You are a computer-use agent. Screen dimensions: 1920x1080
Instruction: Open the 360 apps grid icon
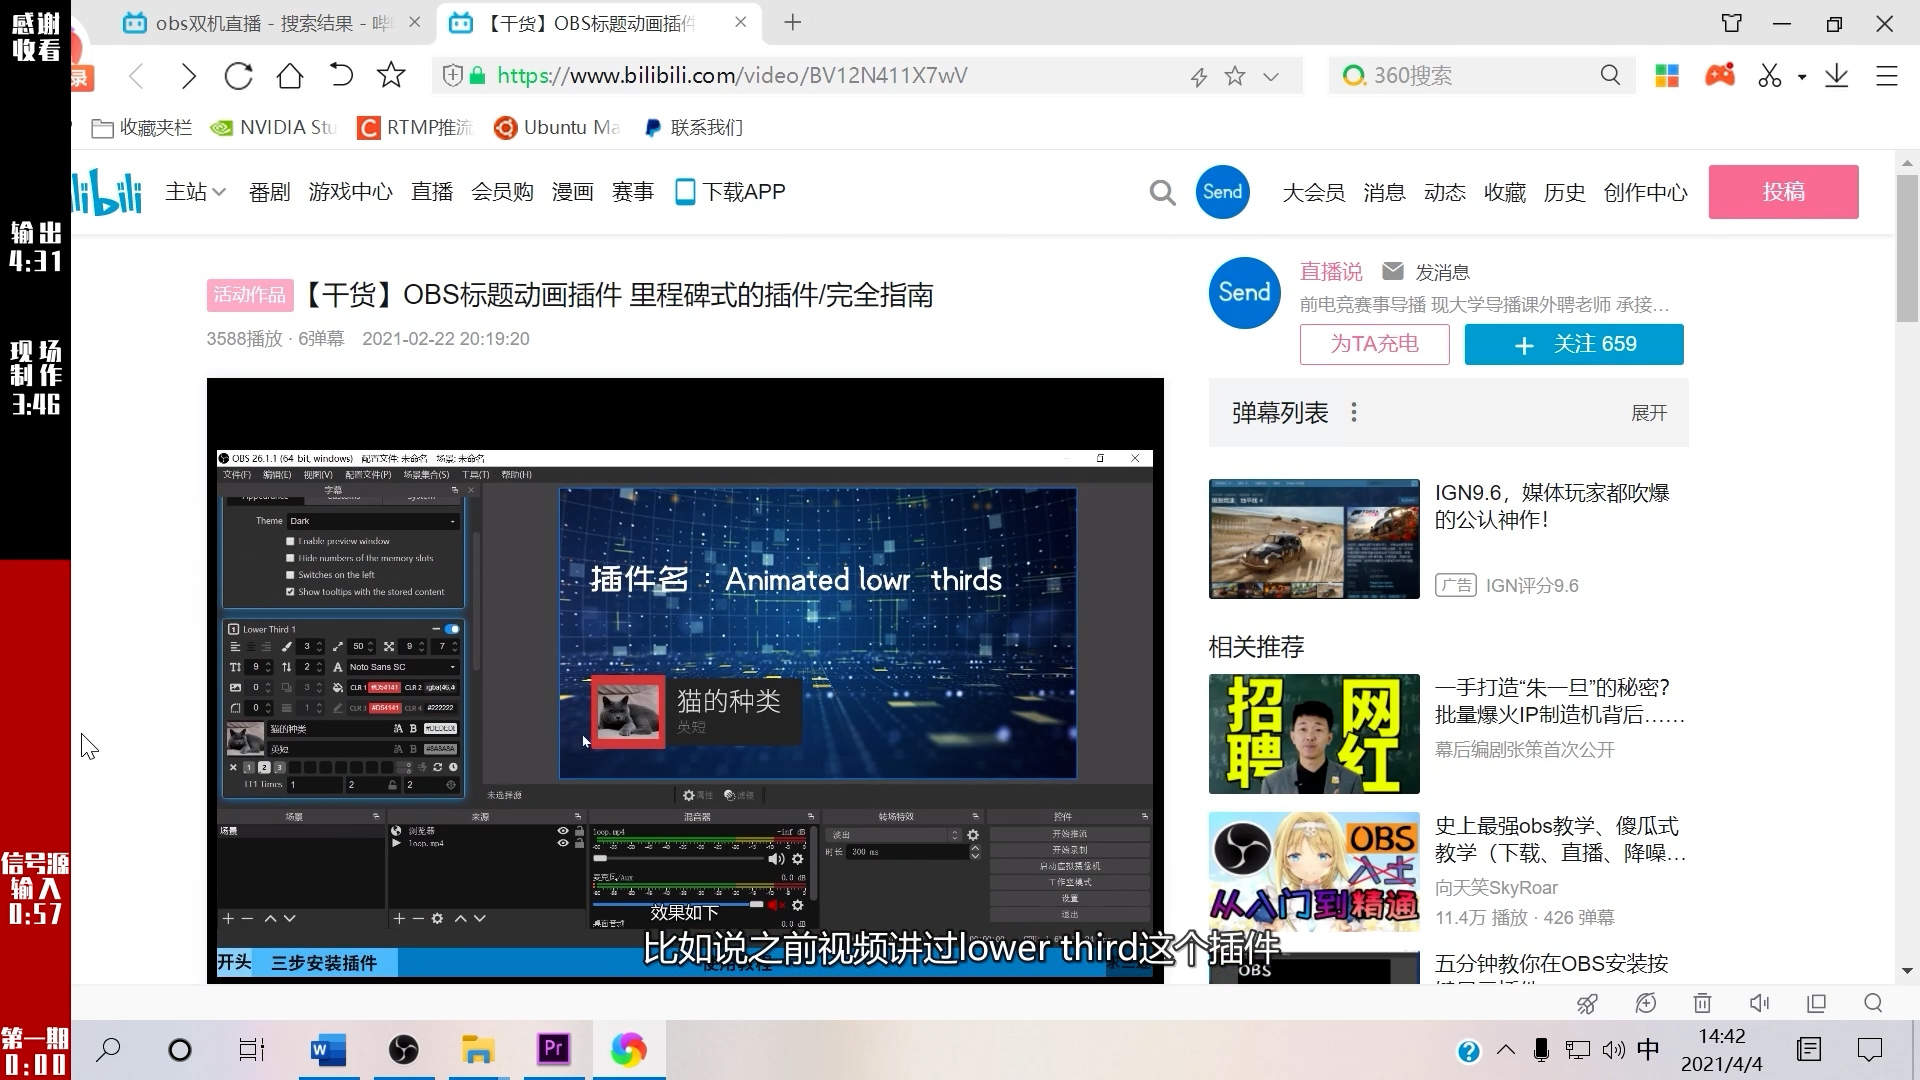point(1666,75)
